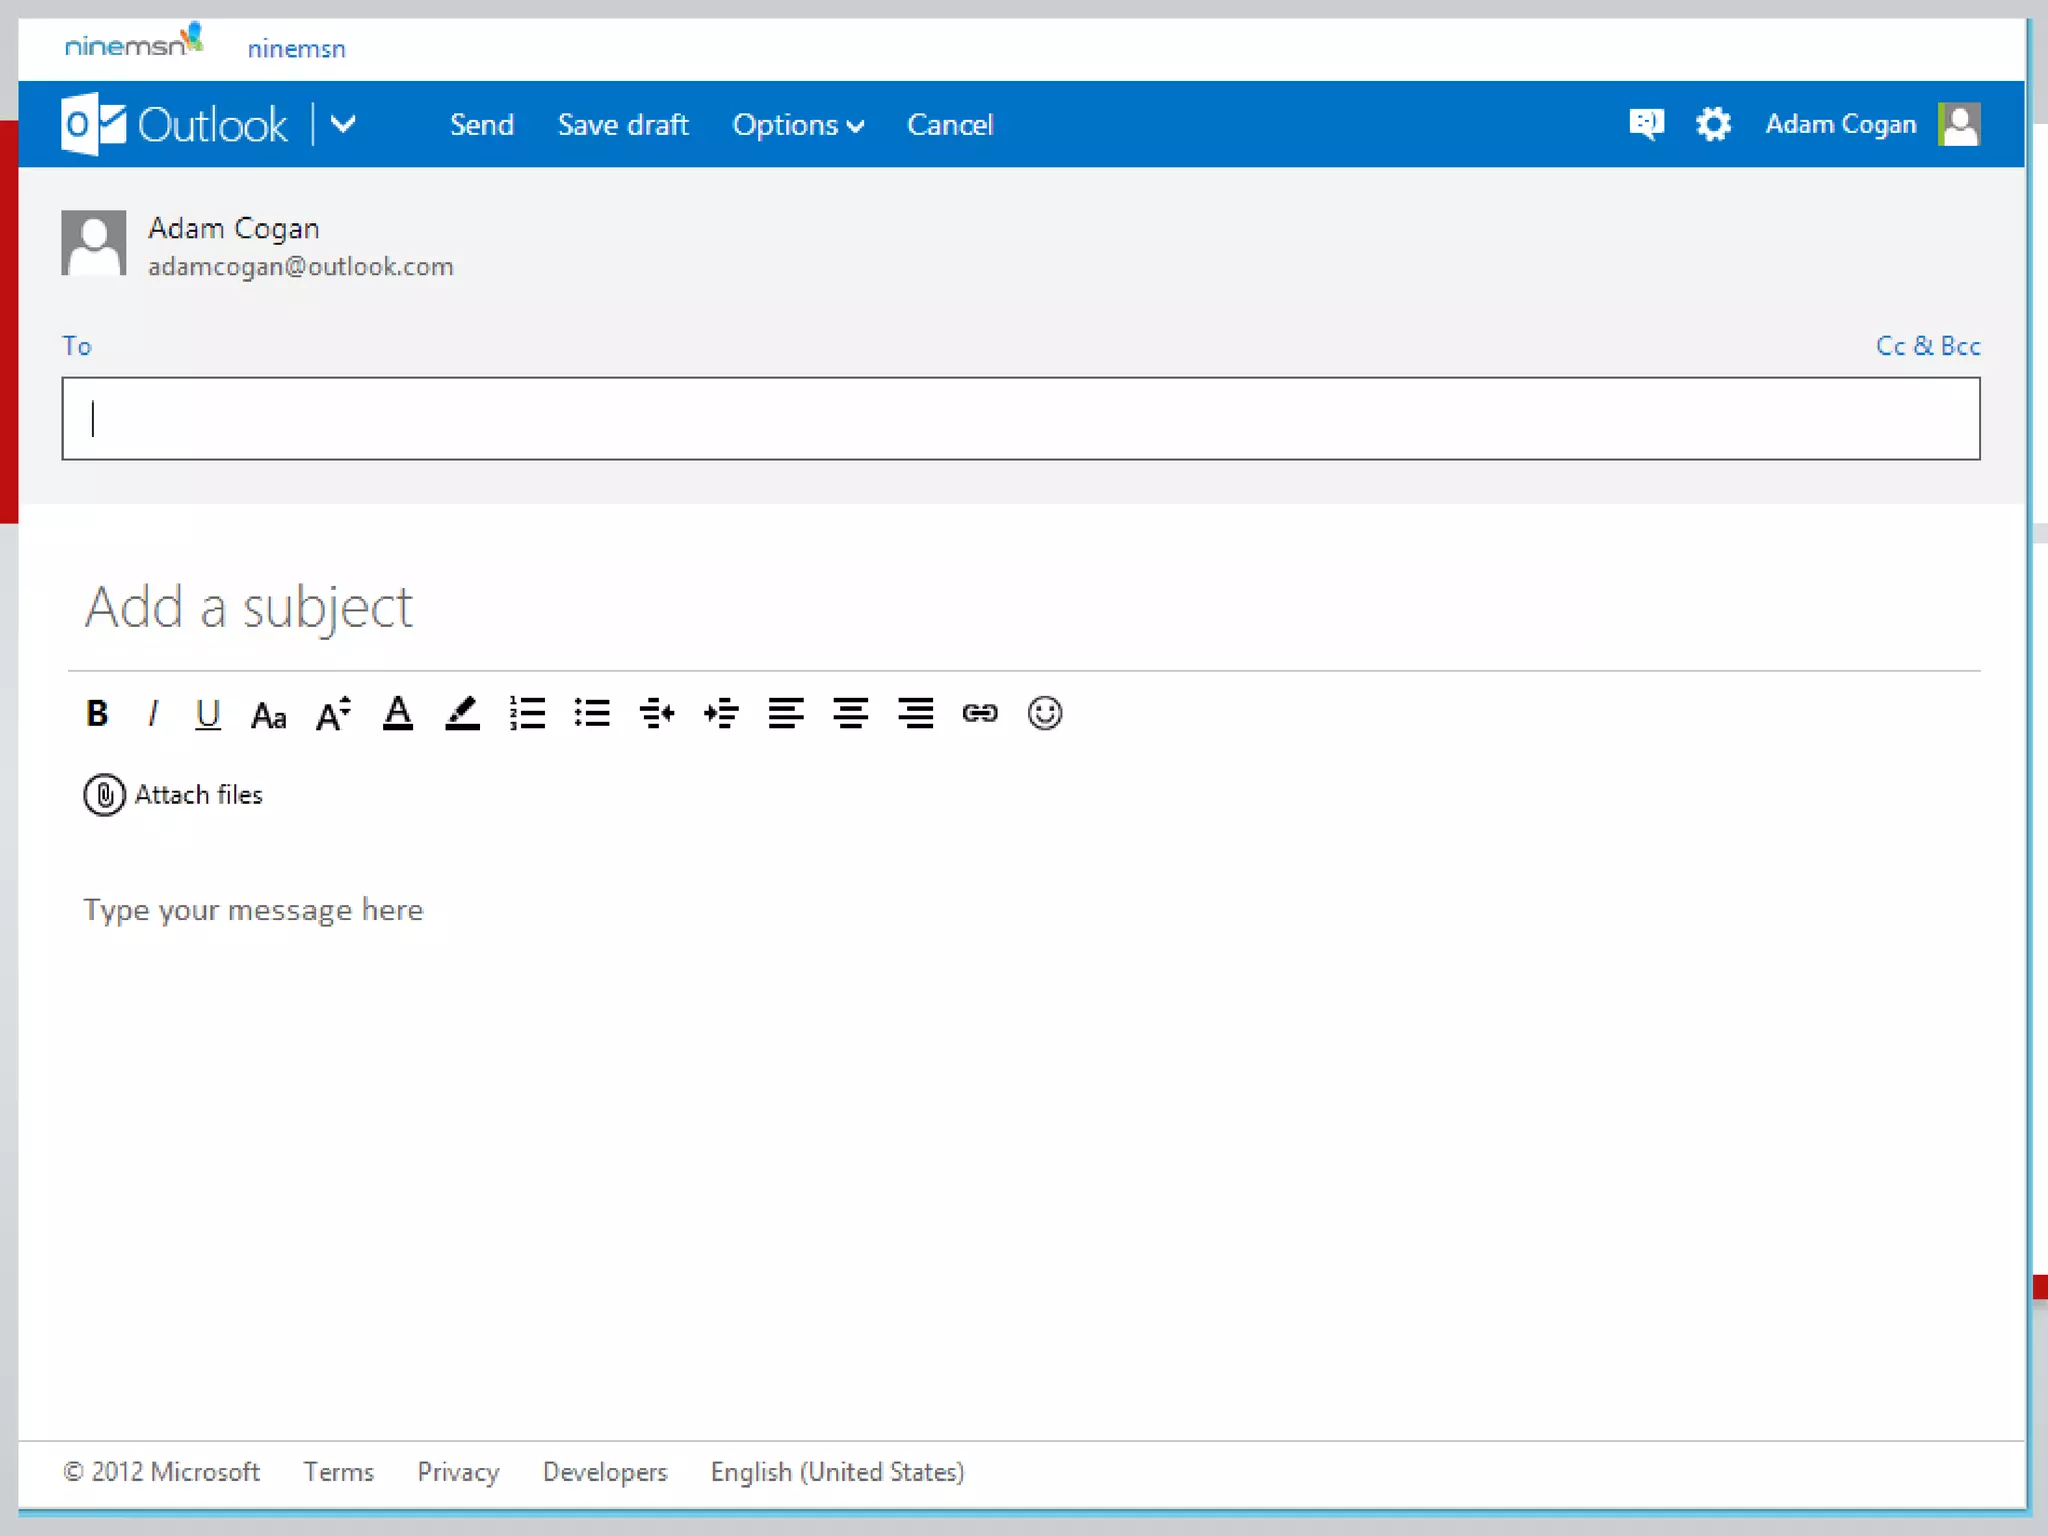2048x1536 pixels.
Task: Toggle bold formatting in the message toolbar
Action: tap(97, 714)
